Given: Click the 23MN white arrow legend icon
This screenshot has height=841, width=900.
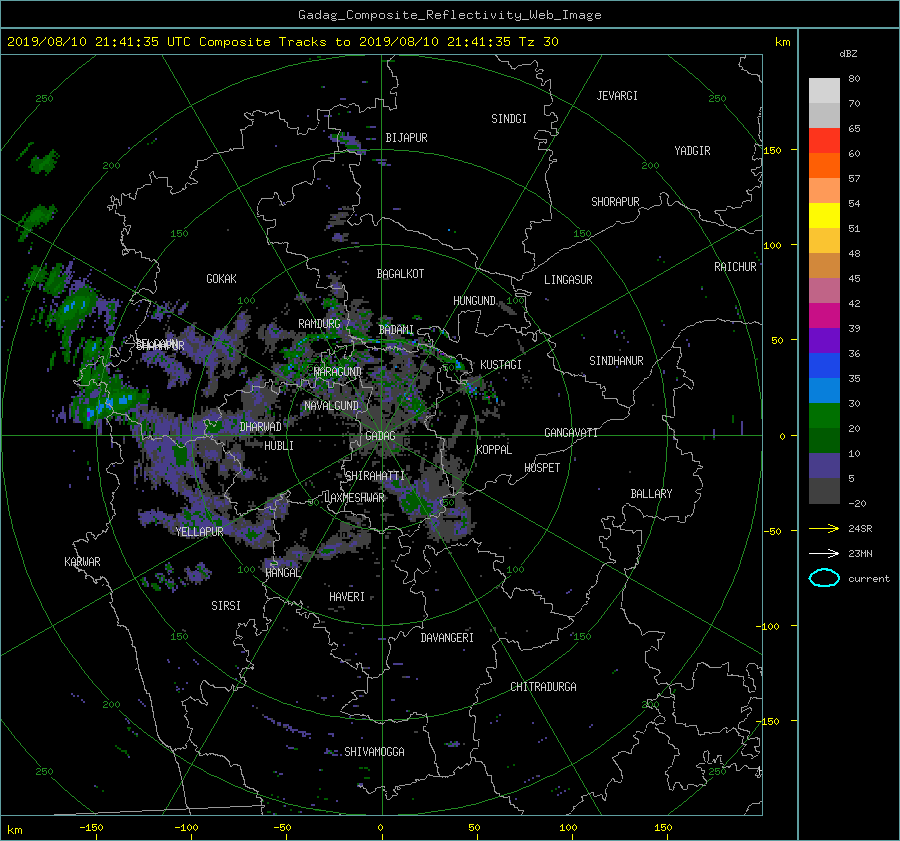Looking at the screenshot, I should tap(824, 553).
